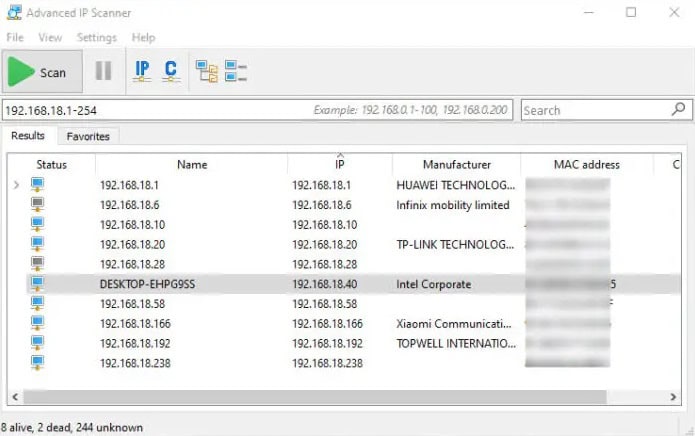Select the DESKTOP-EHPG9SS name

coord(147,284)
